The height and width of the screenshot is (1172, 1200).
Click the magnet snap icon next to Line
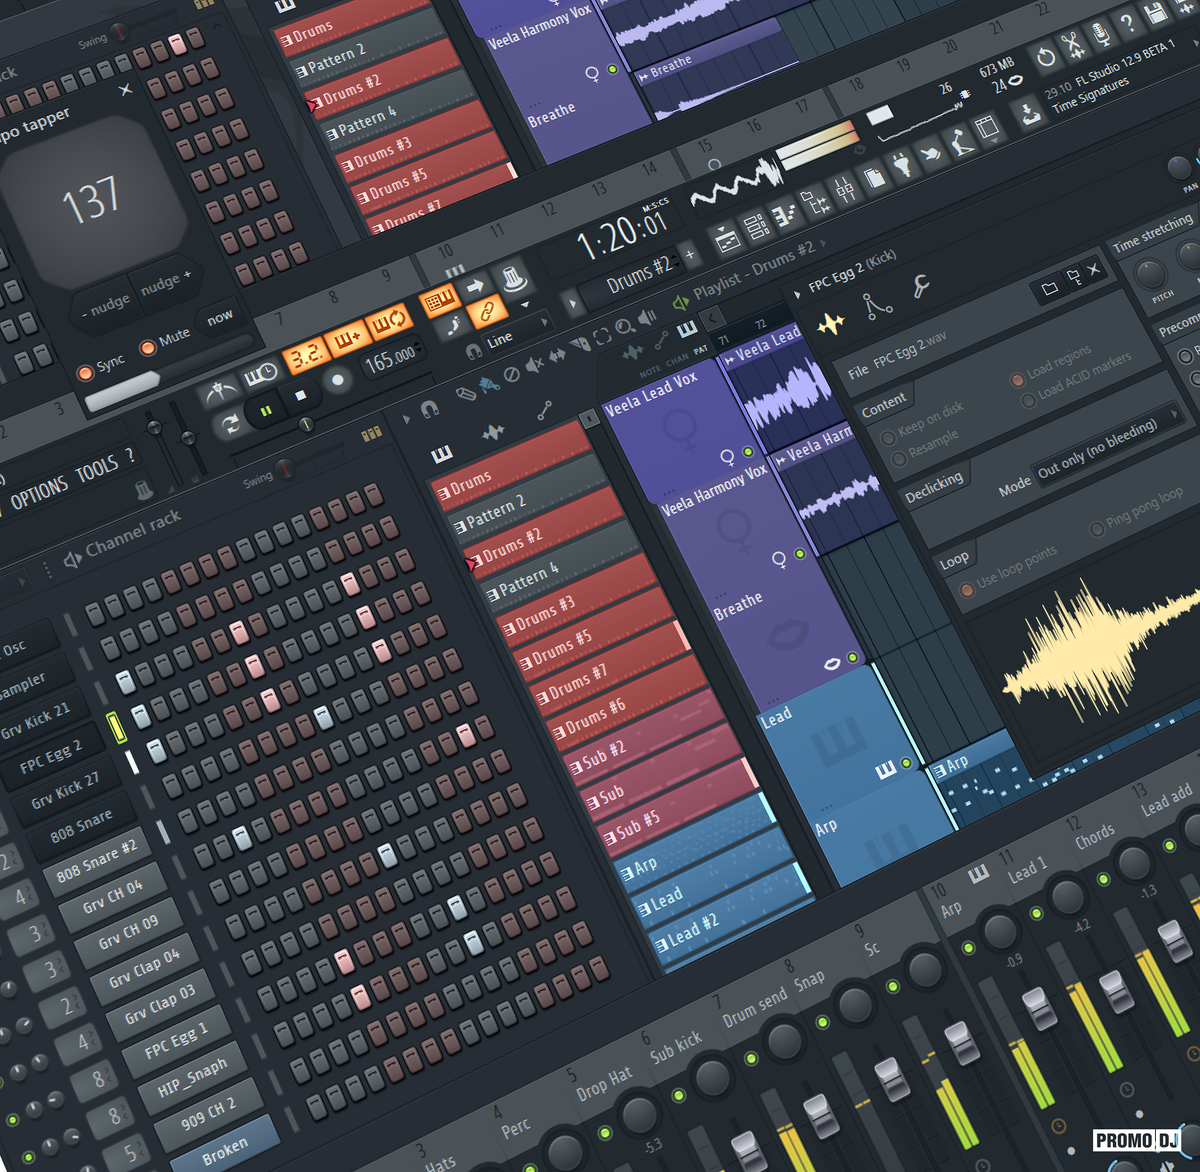[x=474, y=351]
